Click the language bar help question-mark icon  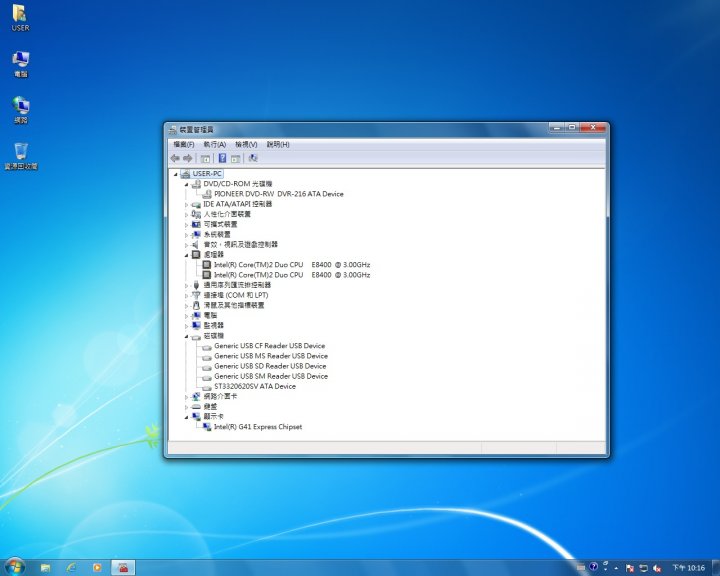click(x=593, y=567)
